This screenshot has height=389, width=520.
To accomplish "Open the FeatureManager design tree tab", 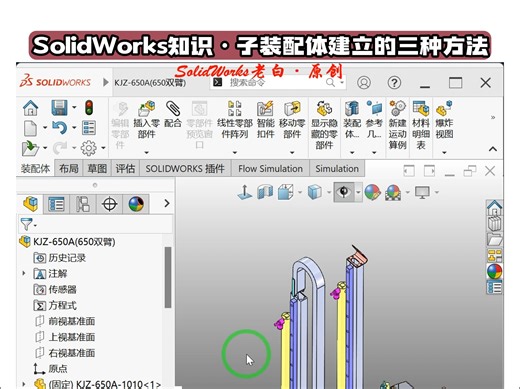I will (30, 204).
